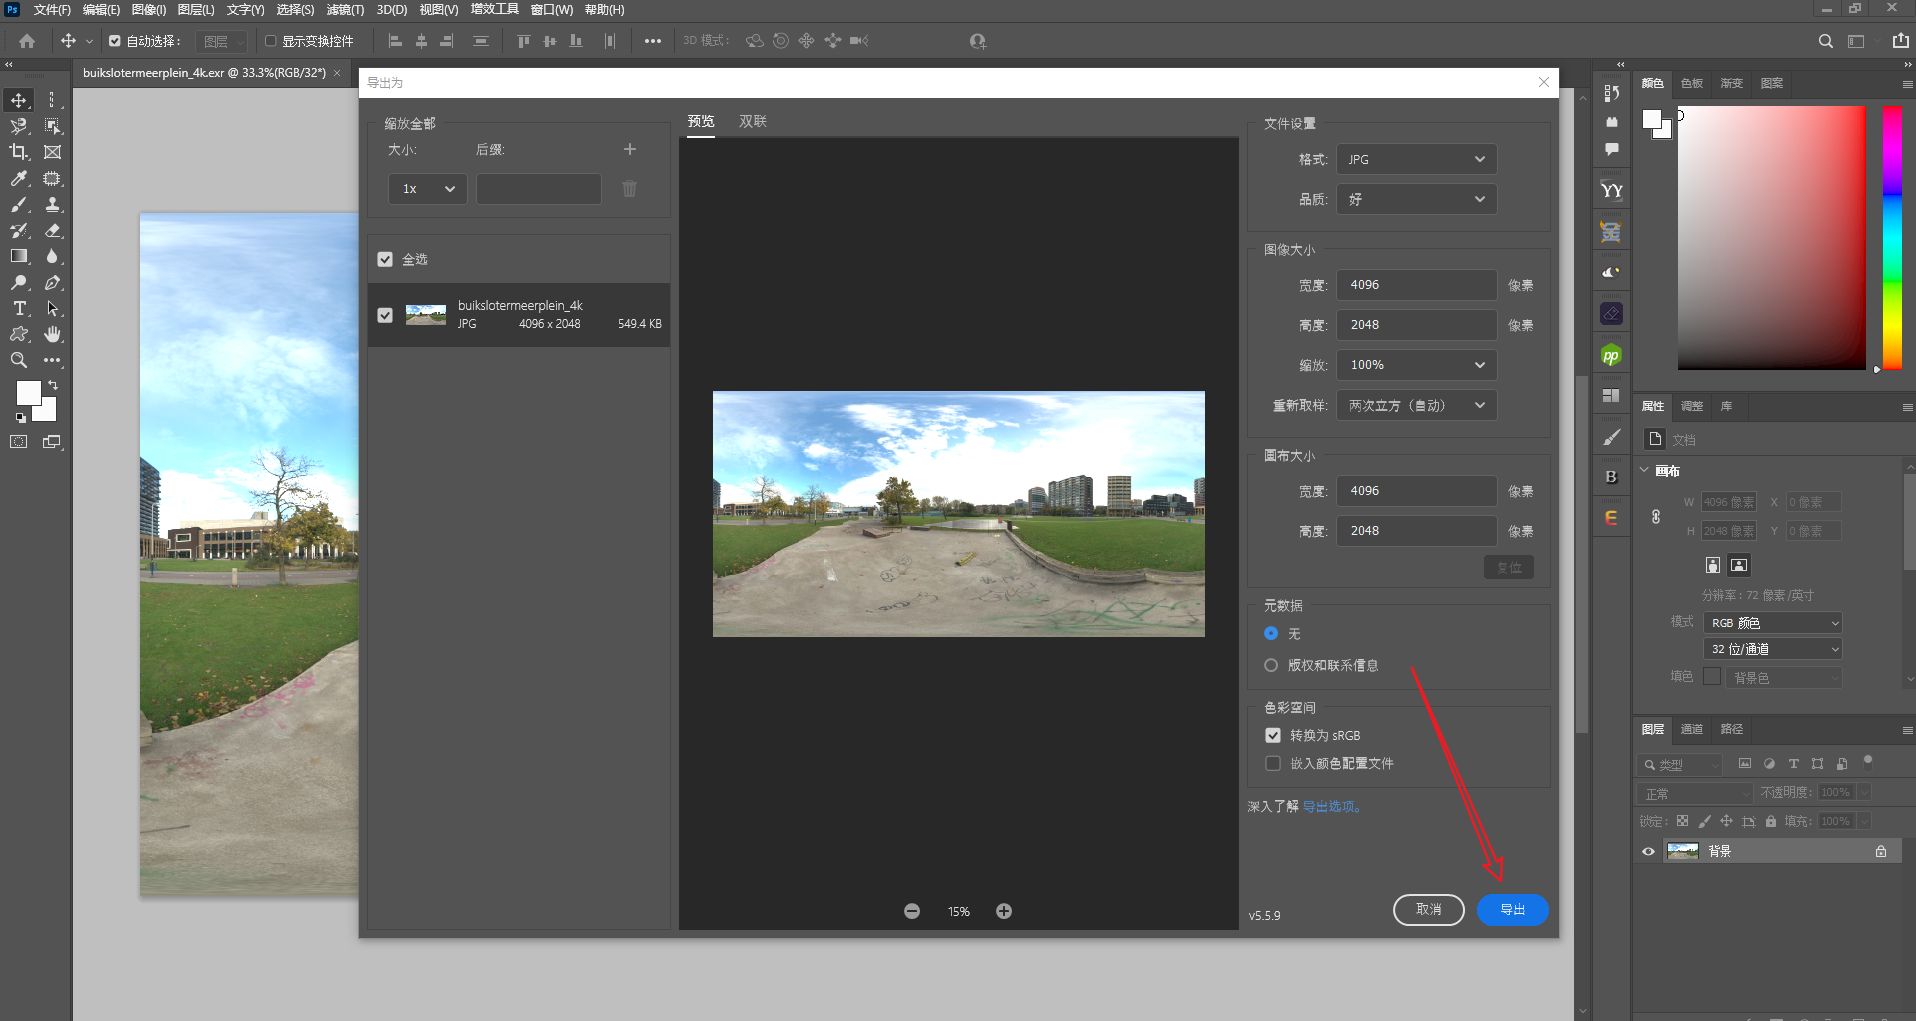Click the three-dots more options icon
The width and height of the screenshot is (1916, 1021).
[653, 41]
